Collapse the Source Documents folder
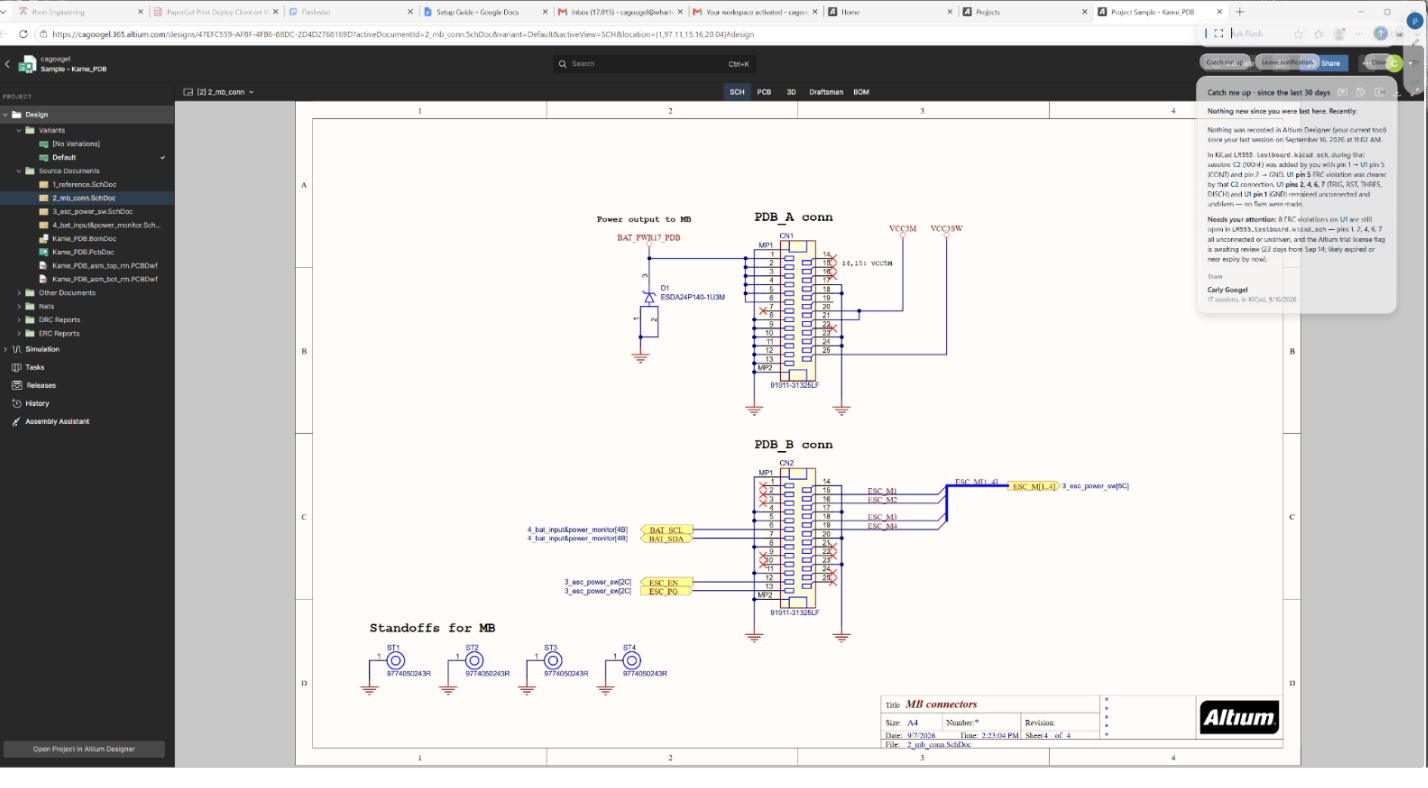This screenshot has height=788, width=1428. [x=18, y=171]
